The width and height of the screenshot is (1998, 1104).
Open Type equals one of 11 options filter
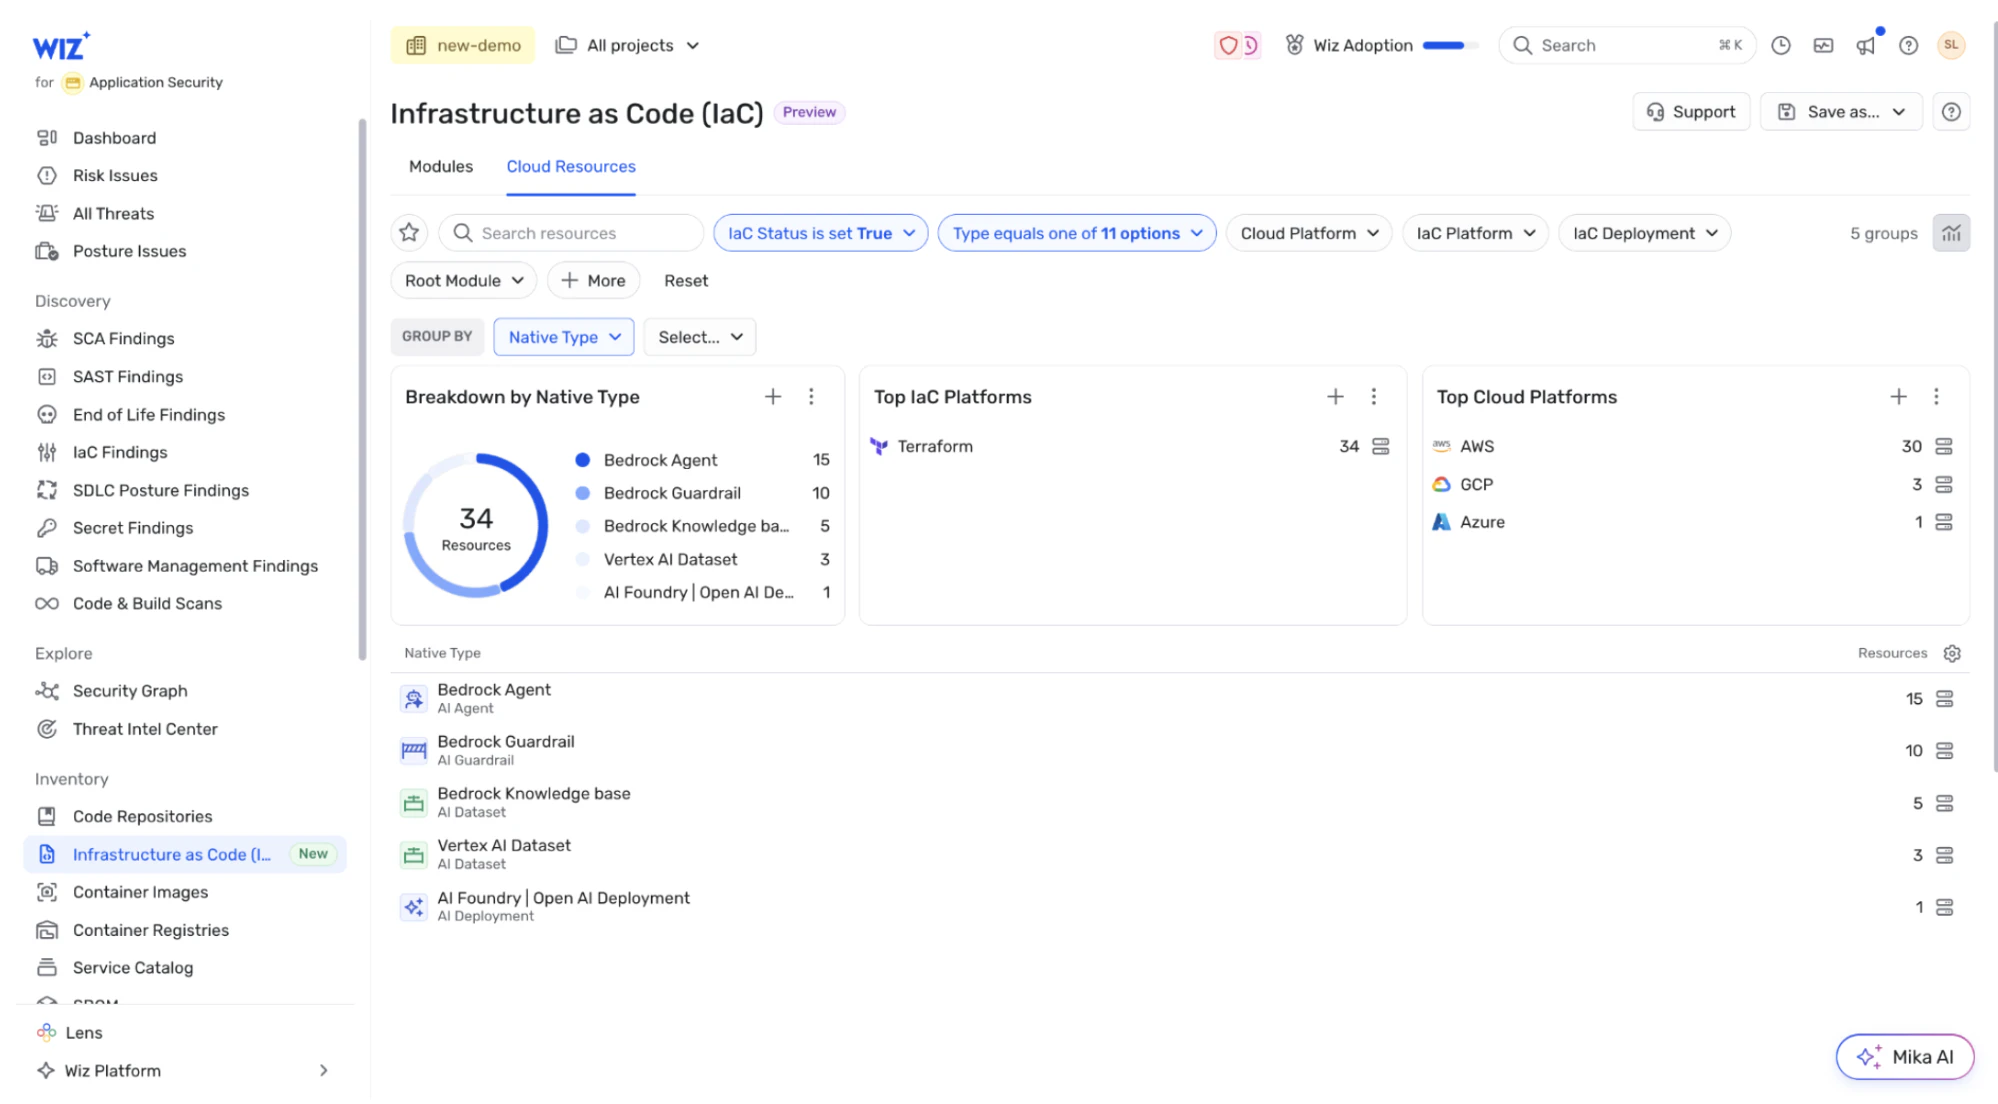pyautogui.click(x=1077, y=233)
